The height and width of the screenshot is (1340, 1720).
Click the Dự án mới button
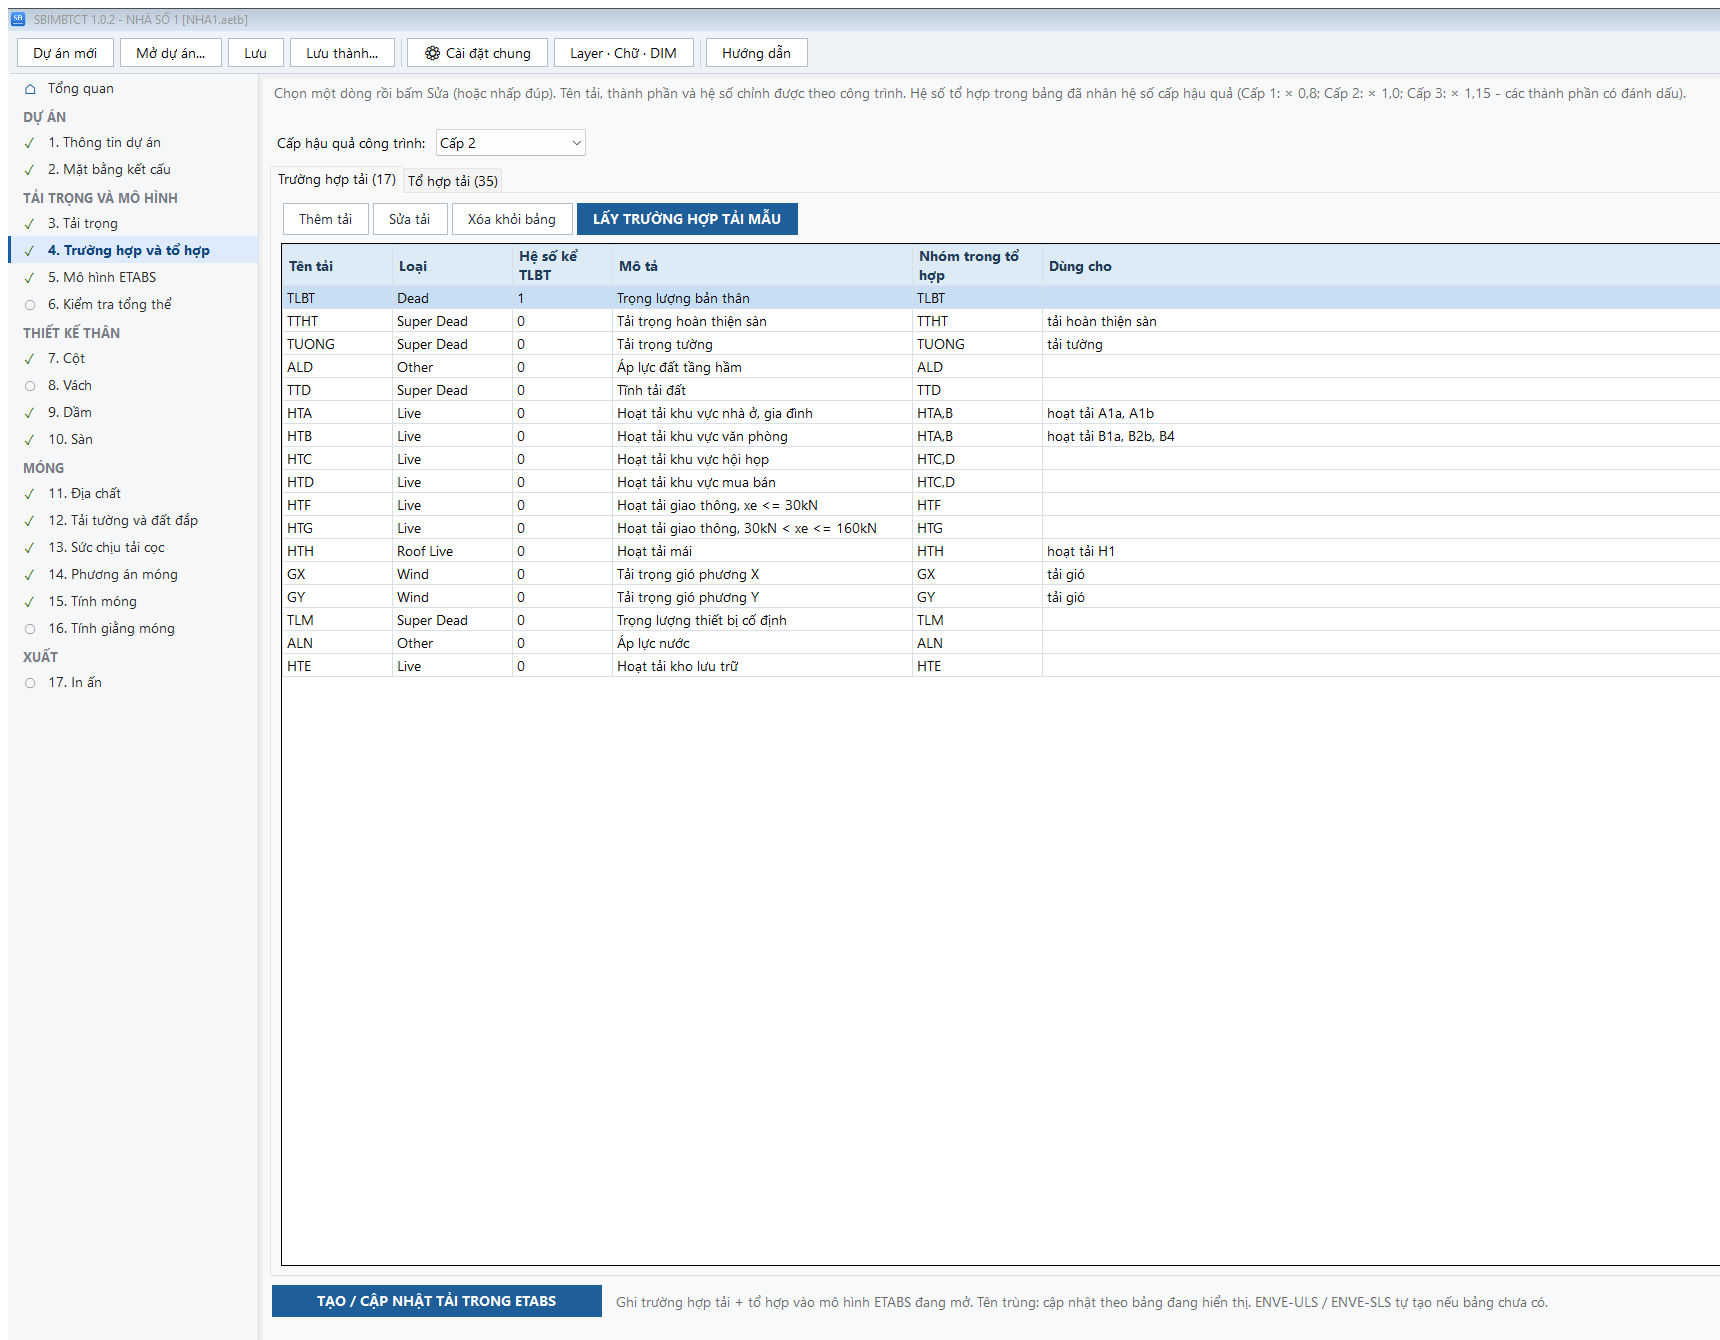[x=65, y=53]
